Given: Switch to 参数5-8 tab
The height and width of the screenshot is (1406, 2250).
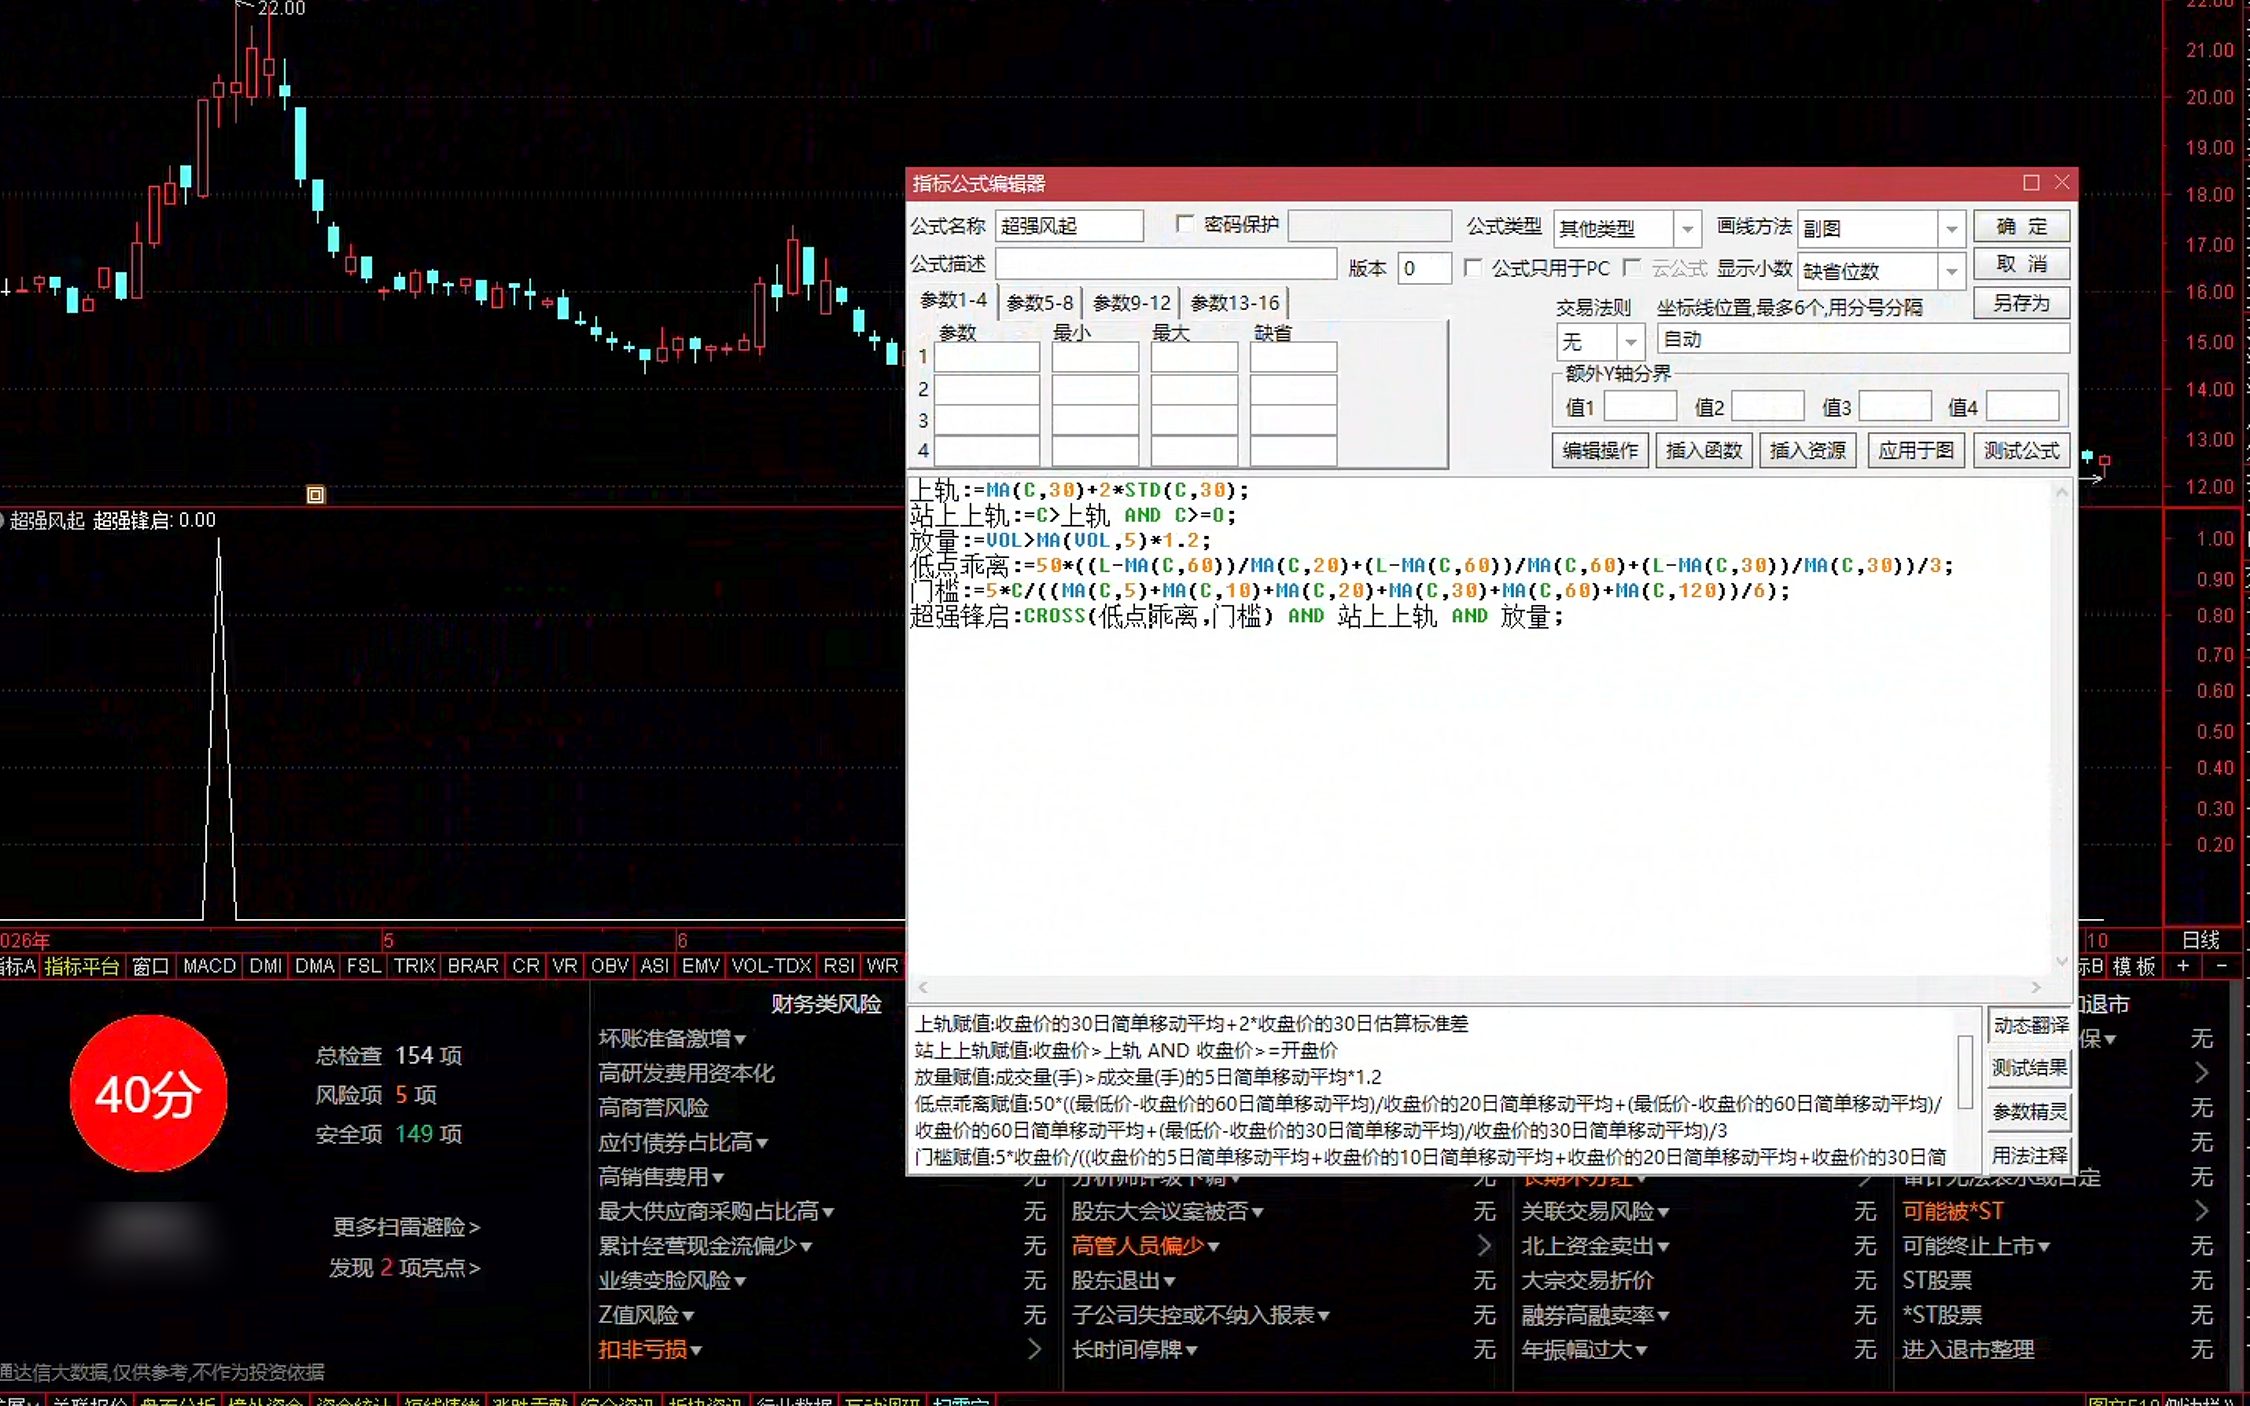Looking at the screenshot, I should [1040, 302].
